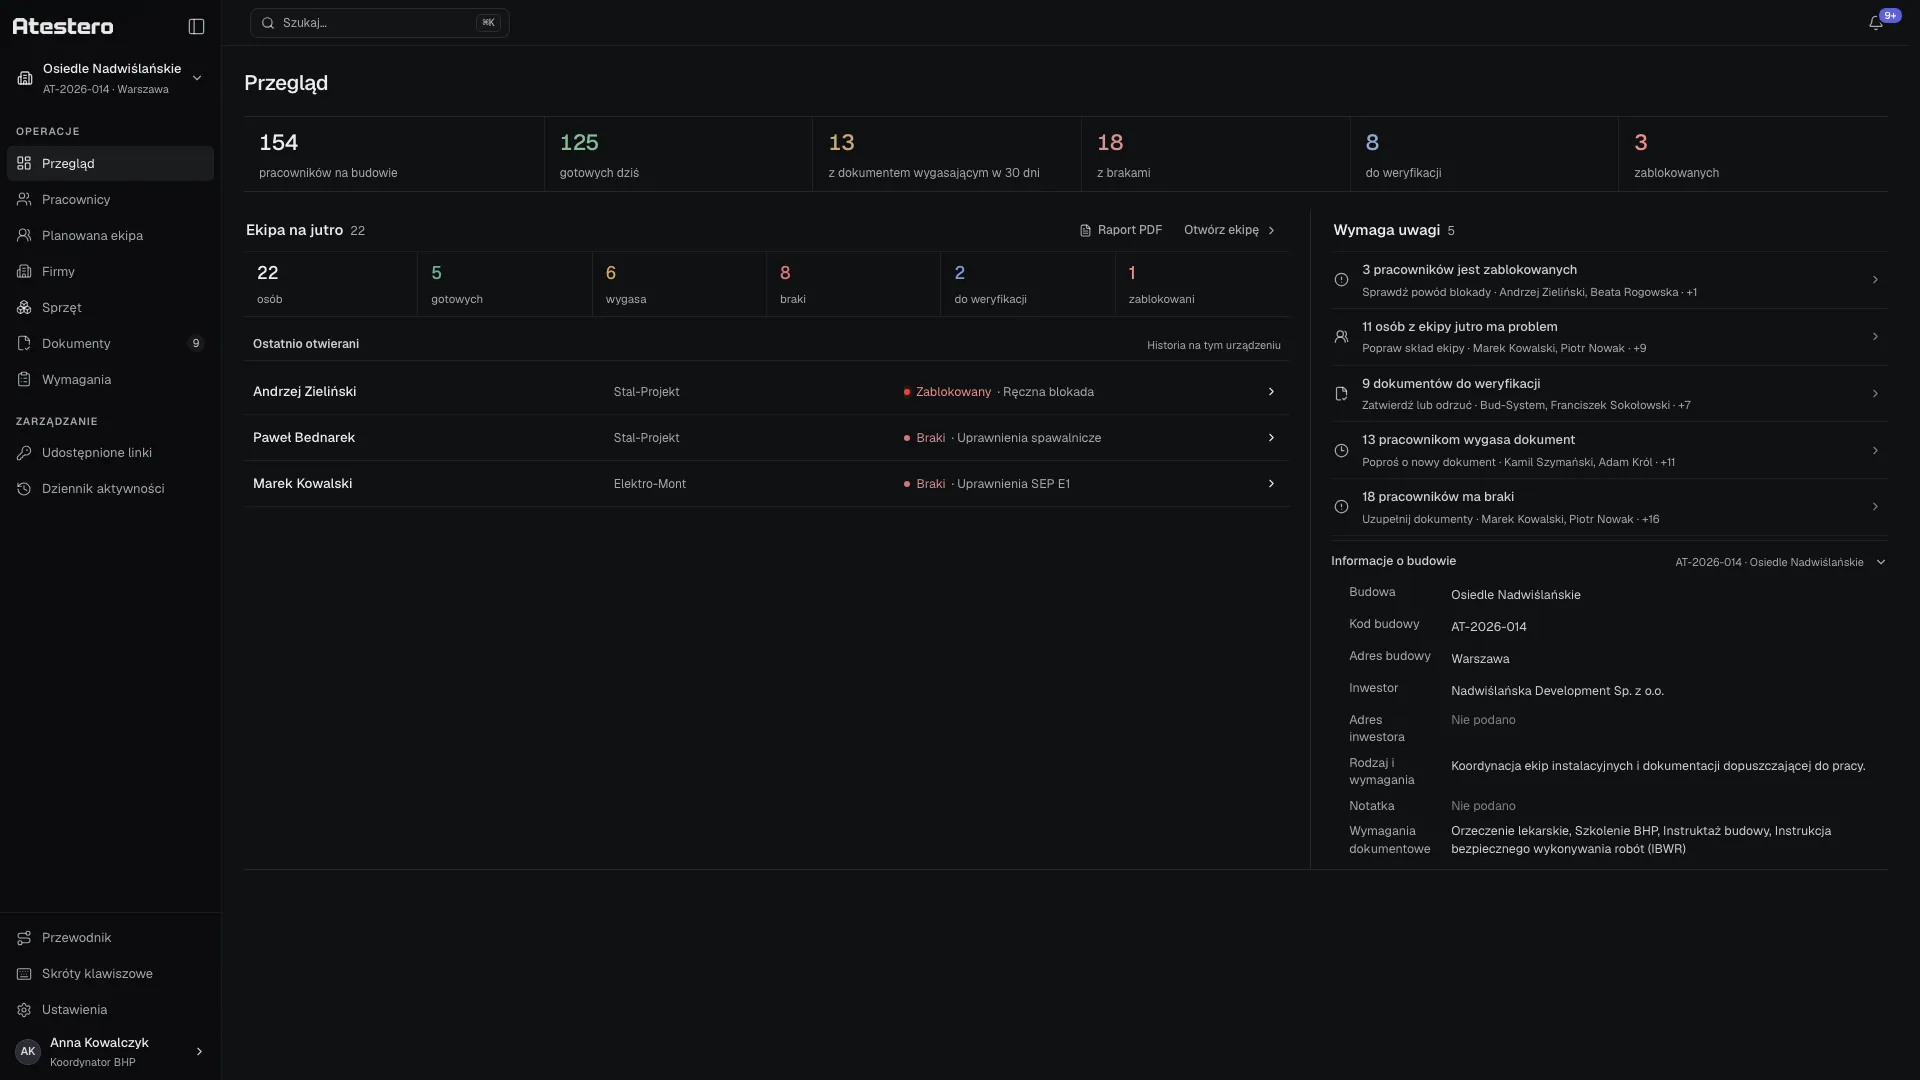Open the 18 pracowników ma braki alert
1920x1080 pixels.
pos(1609,507)
